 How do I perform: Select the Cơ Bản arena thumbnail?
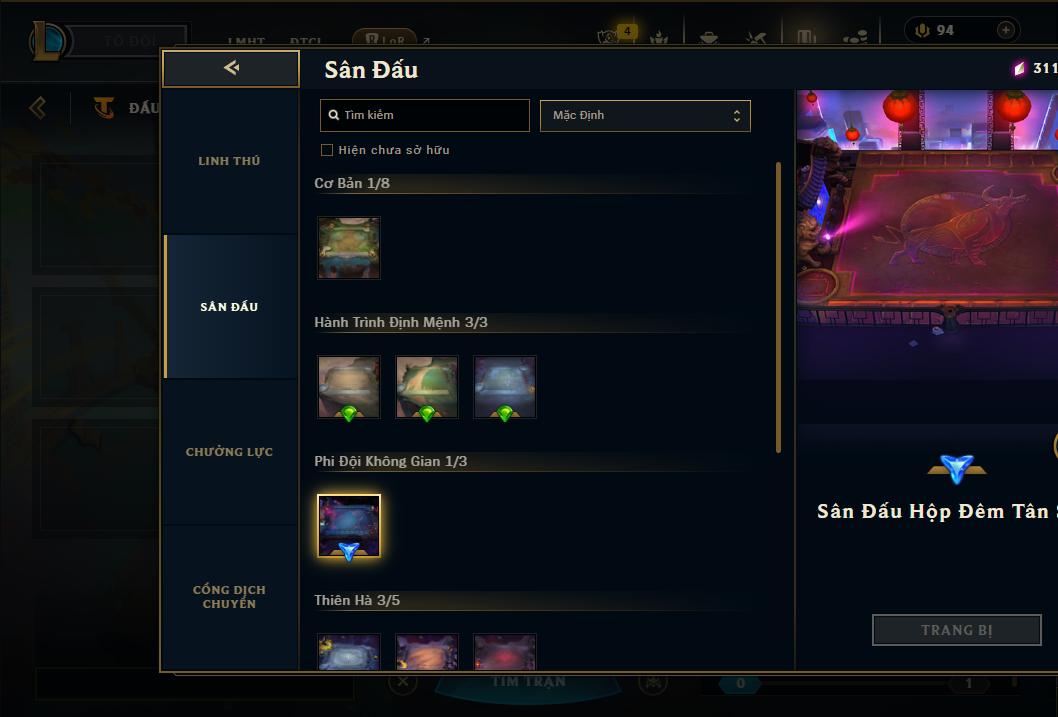(349, 248)
